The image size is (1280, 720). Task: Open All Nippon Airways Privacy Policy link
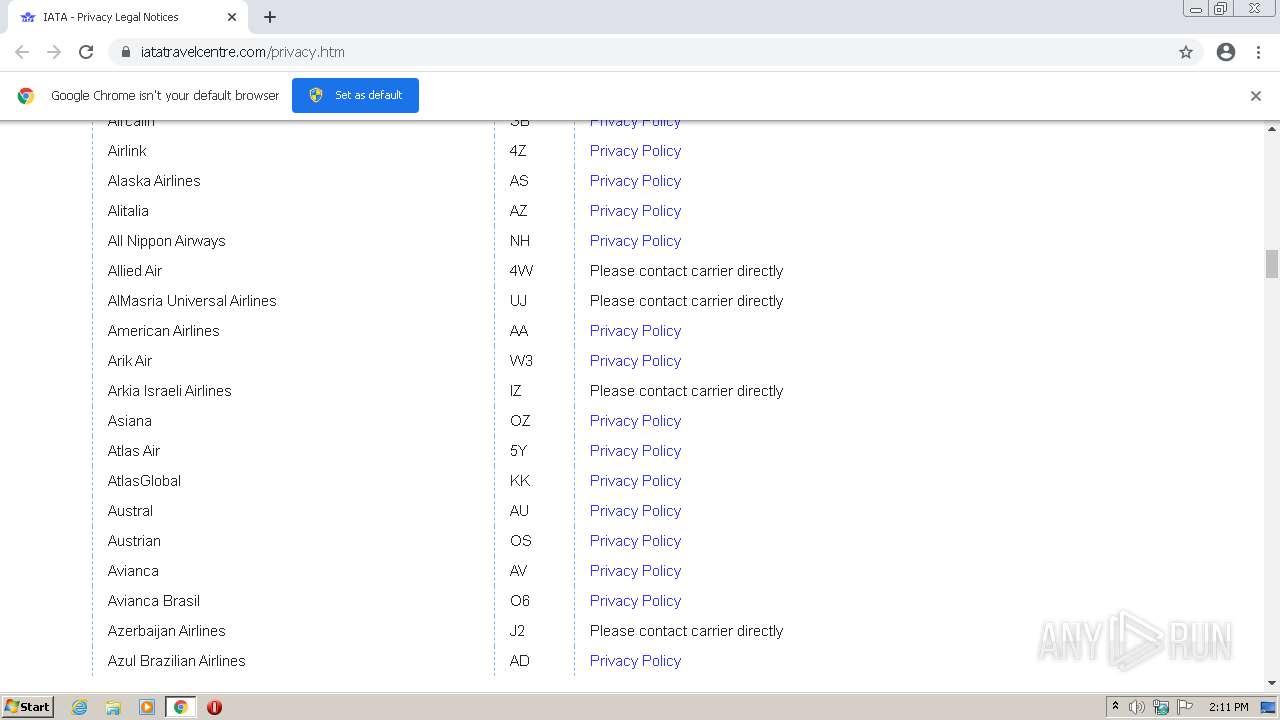(635, 241)
